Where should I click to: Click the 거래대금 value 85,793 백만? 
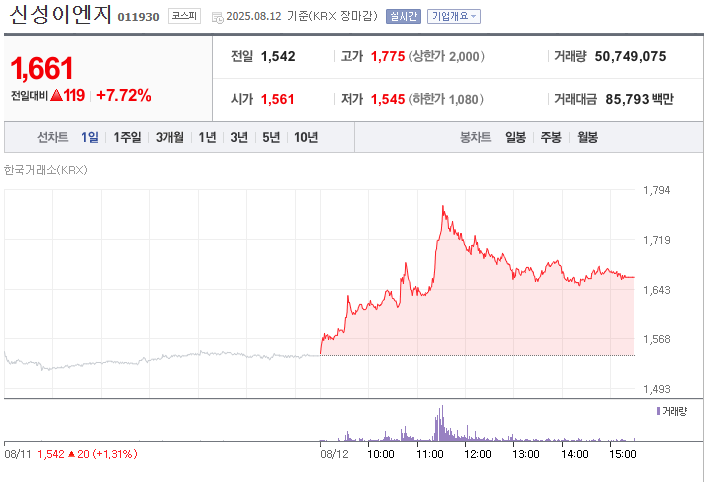pos(639,99)
